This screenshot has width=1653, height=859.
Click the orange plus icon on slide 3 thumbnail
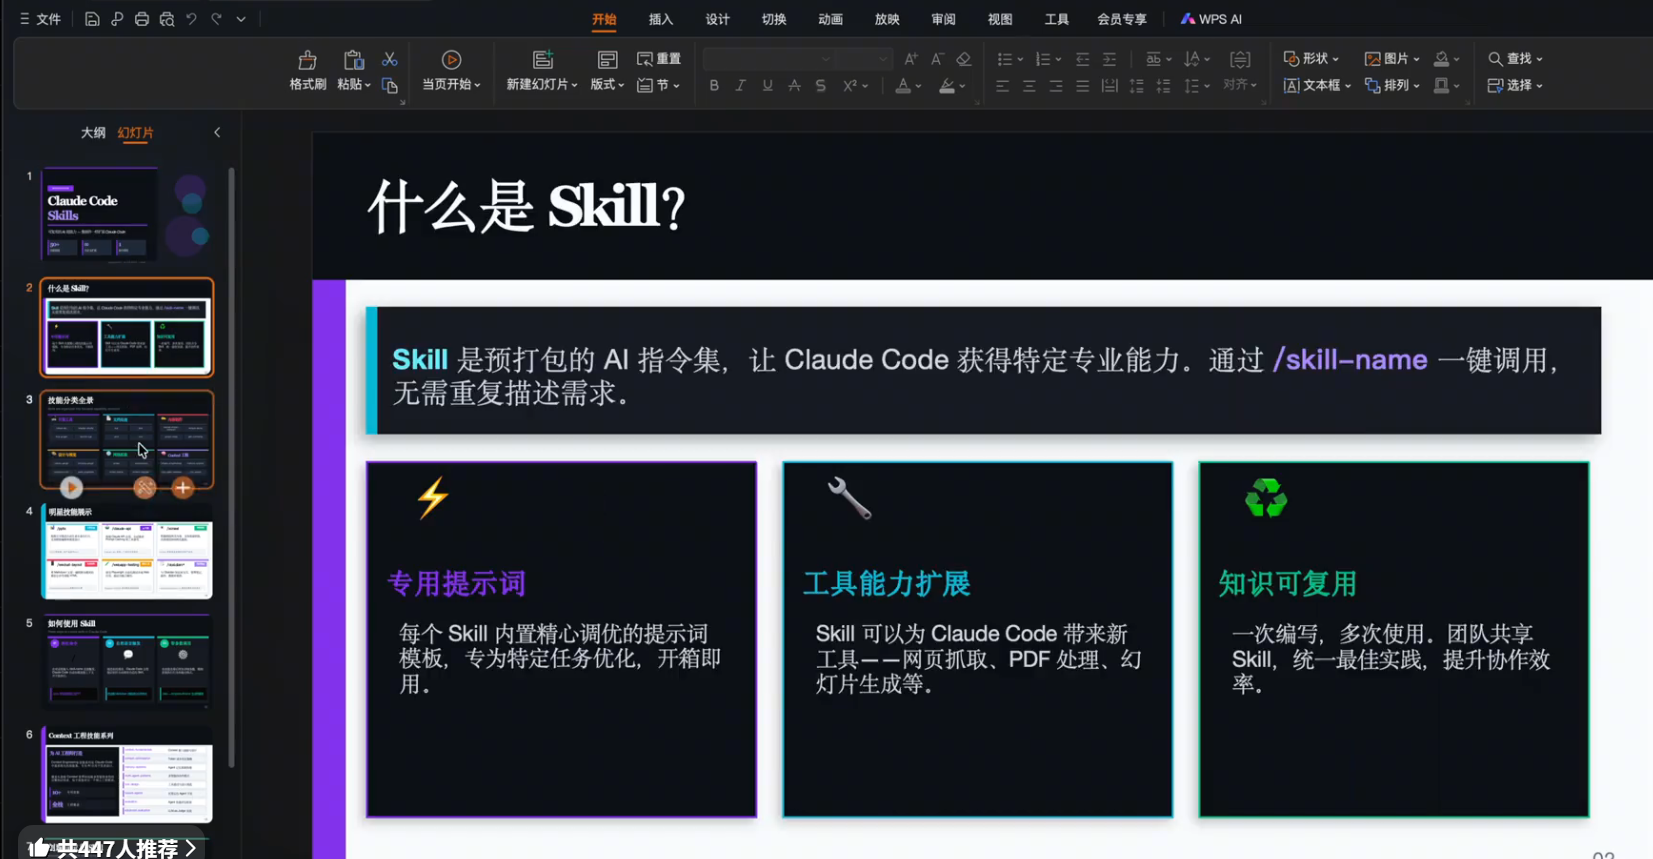(183, 488)
